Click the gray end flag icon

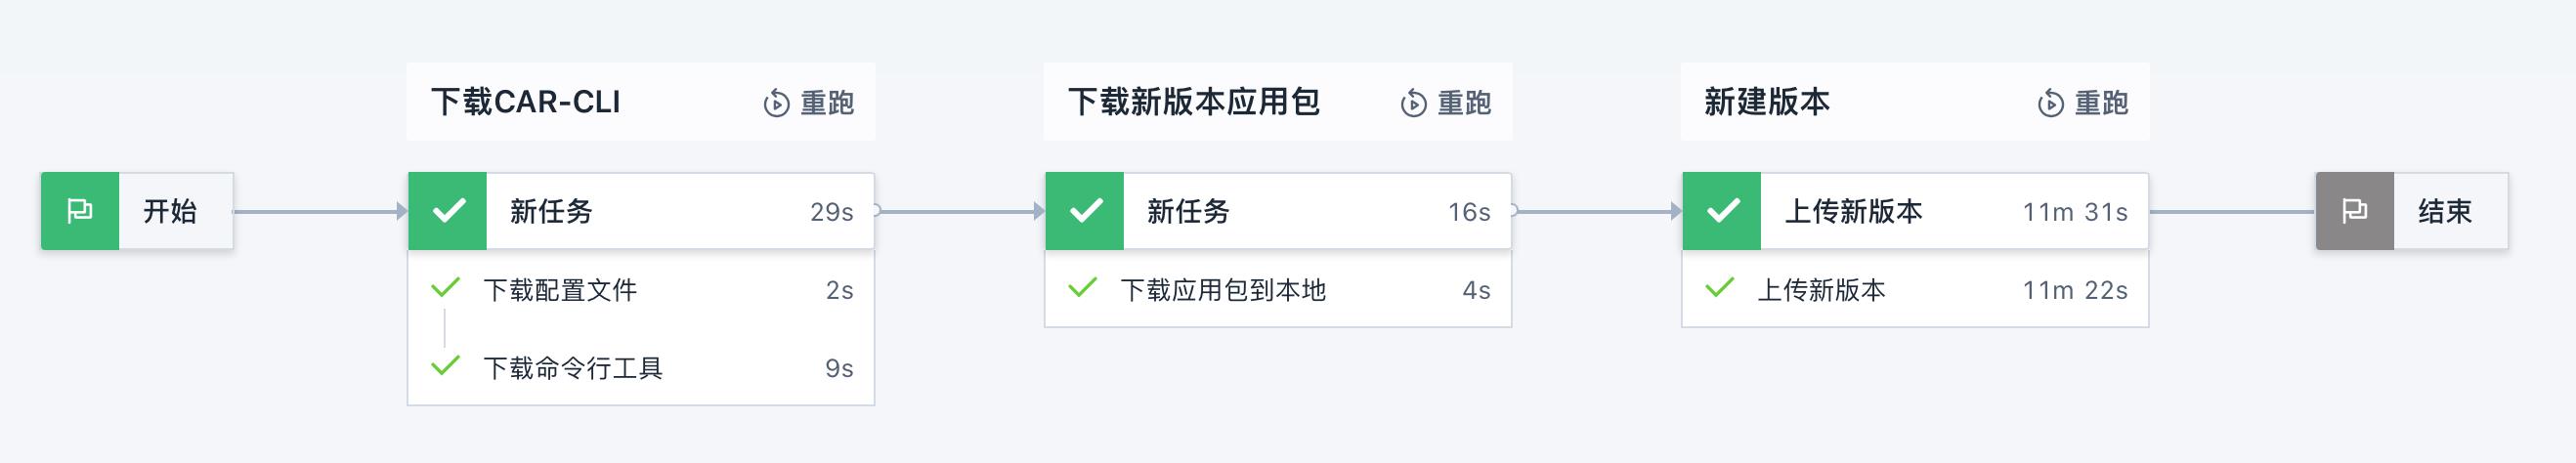pyautogui.click(x=2355, y=211)
